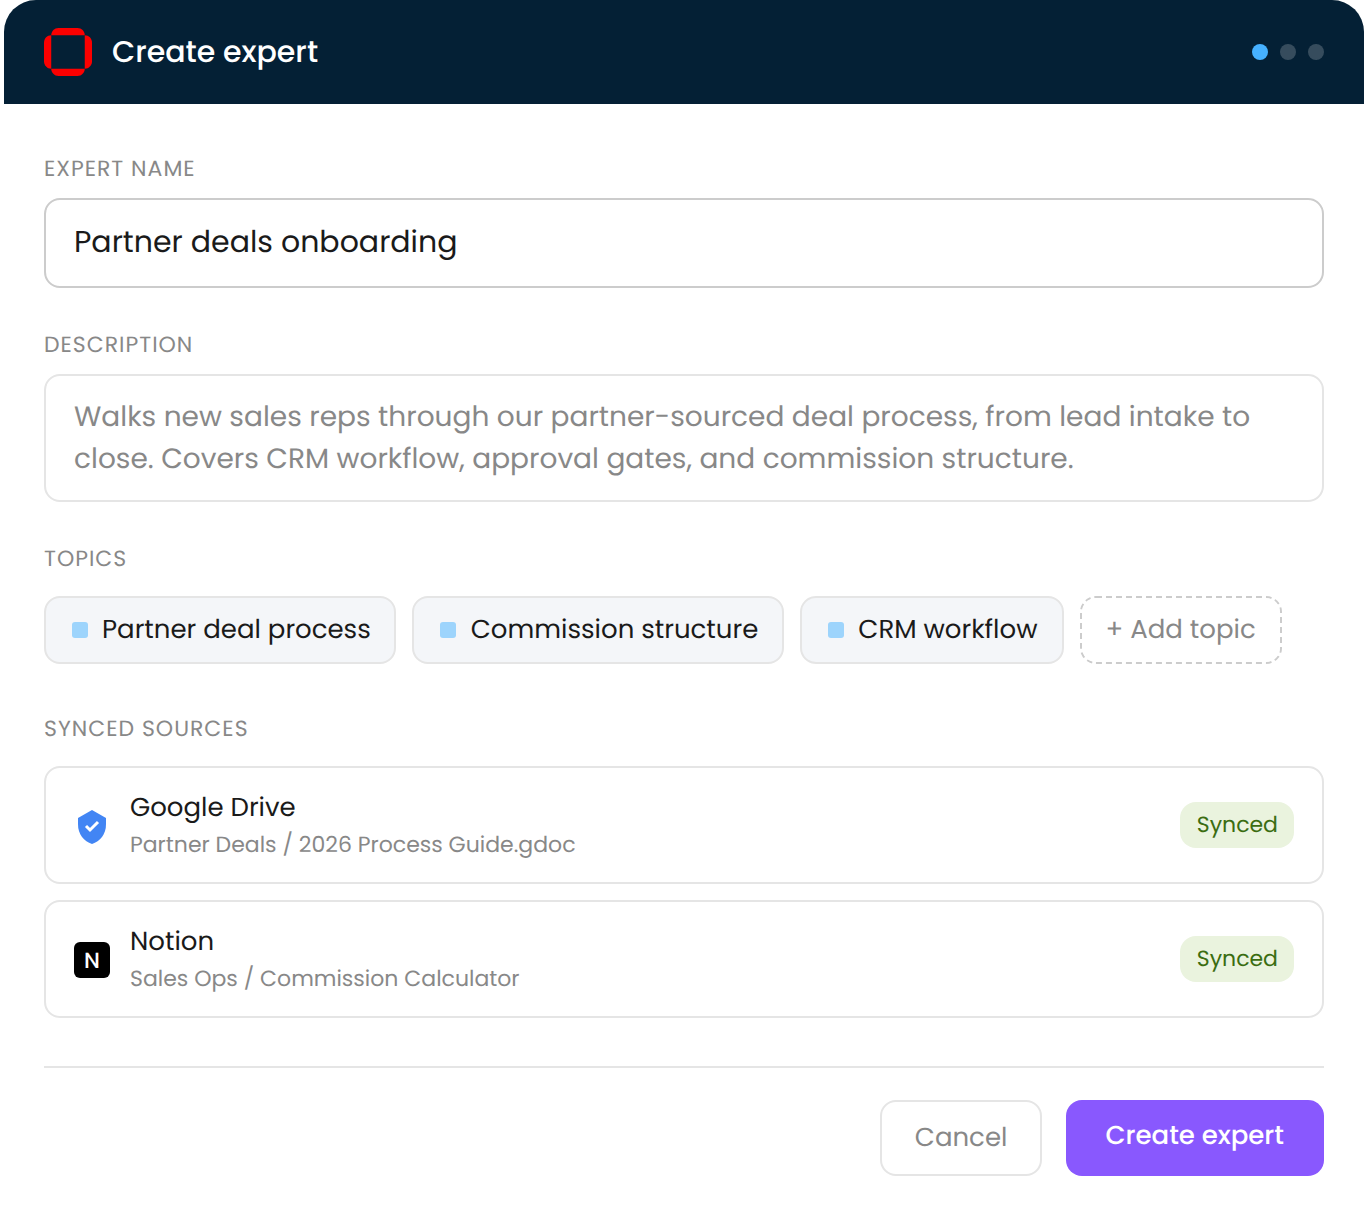Image resolution: width=1368 pixels, height=1232 pixels.
Task: Expand the Google Drive source entry
Action: tap(683, 825)
